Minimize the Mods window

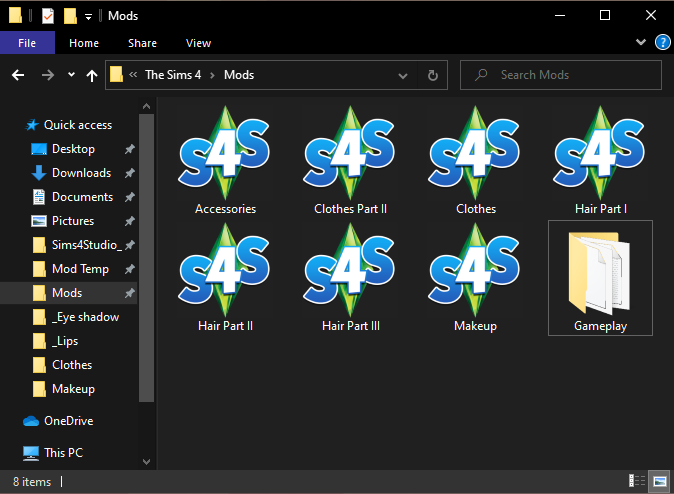point(560,15)
